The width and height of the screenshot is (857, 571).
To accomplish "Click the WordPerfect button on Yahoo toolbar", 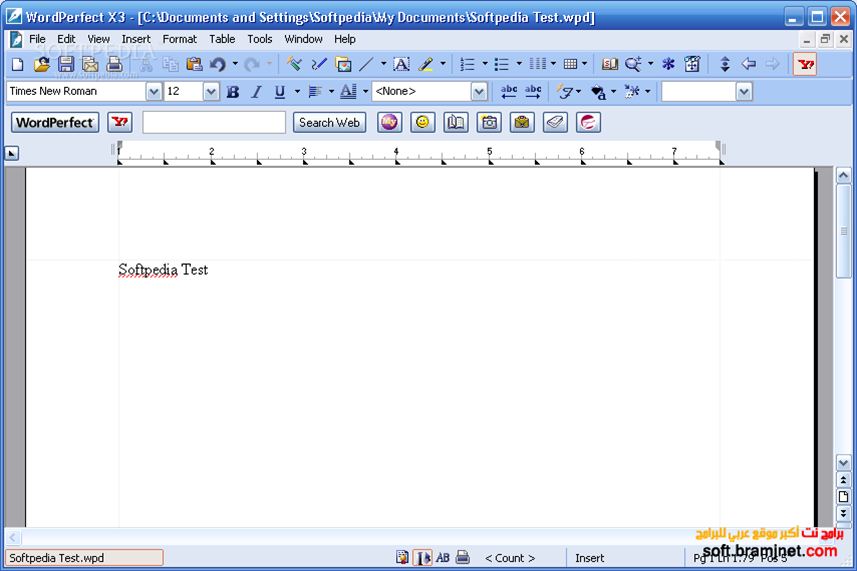I will pyautogui.click(x=55, y=122).
